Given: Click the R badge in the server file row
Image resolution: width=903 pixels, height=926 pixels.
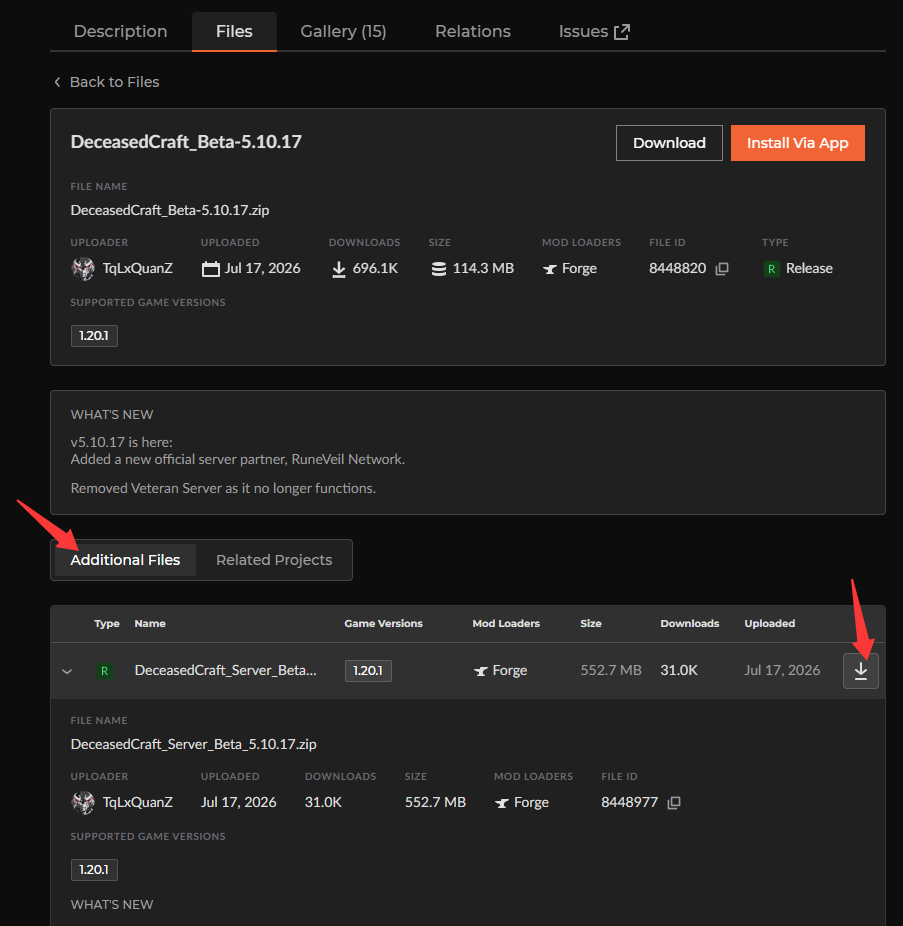Looking at the screenshot, I should [x=105, y=671].
